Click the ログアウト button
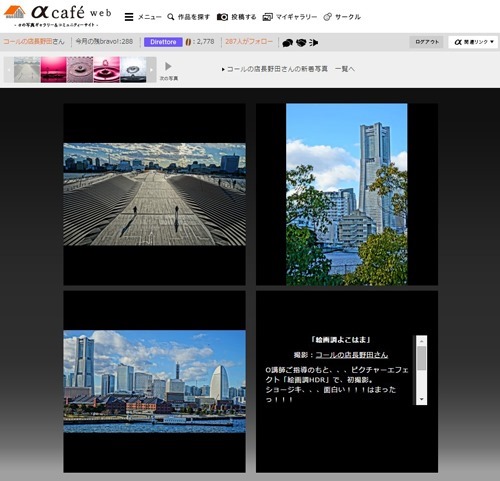 click(x=426, y=42)
